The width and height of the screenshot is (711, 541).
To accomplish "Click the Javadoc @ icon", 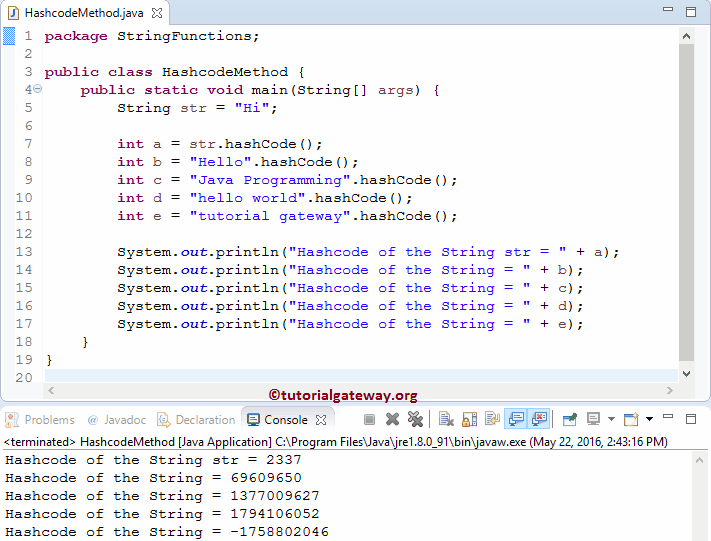I will coord(93,420).
